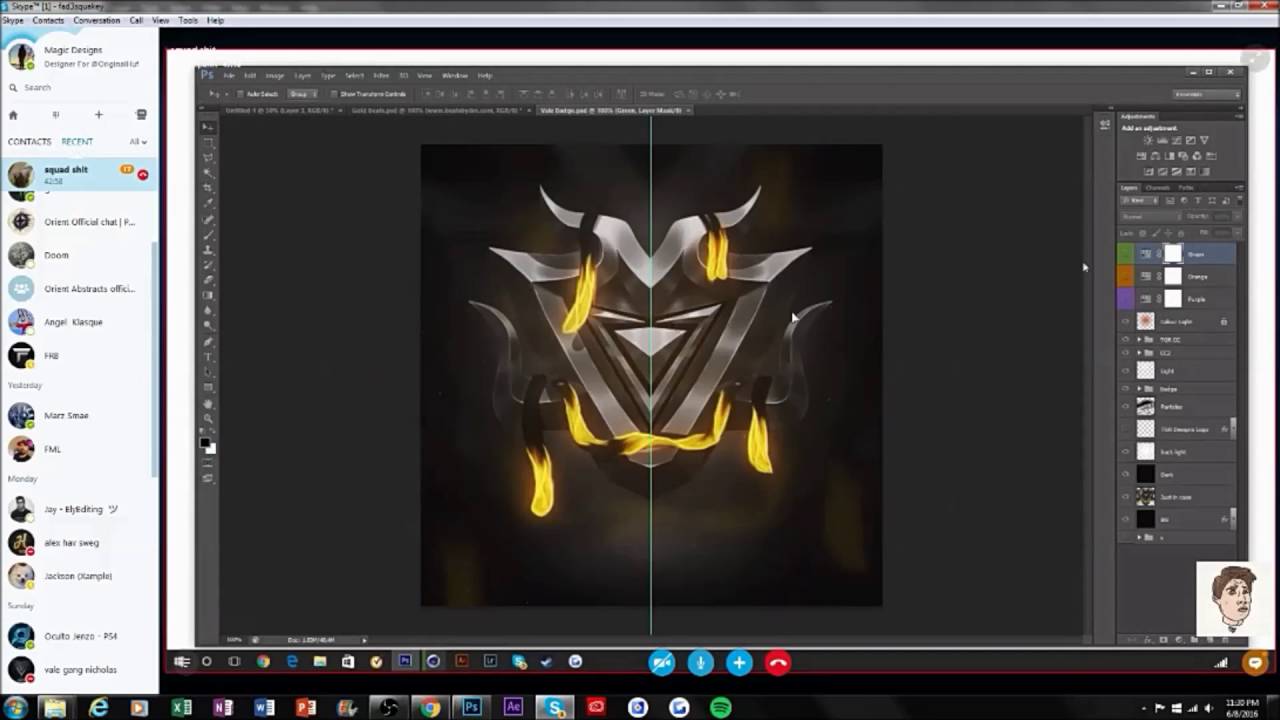Open Spotify from the Windows taskbar
Viewport: 1280px width, 720px height.
coord(720,707)
